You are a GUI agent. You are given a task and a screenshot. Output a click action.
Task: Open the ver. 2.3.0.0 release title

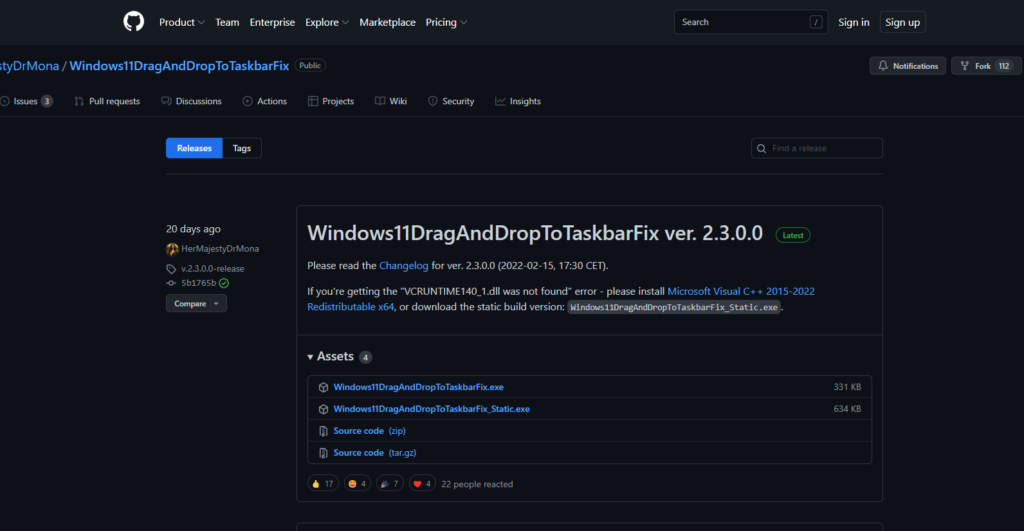[535, 233]
